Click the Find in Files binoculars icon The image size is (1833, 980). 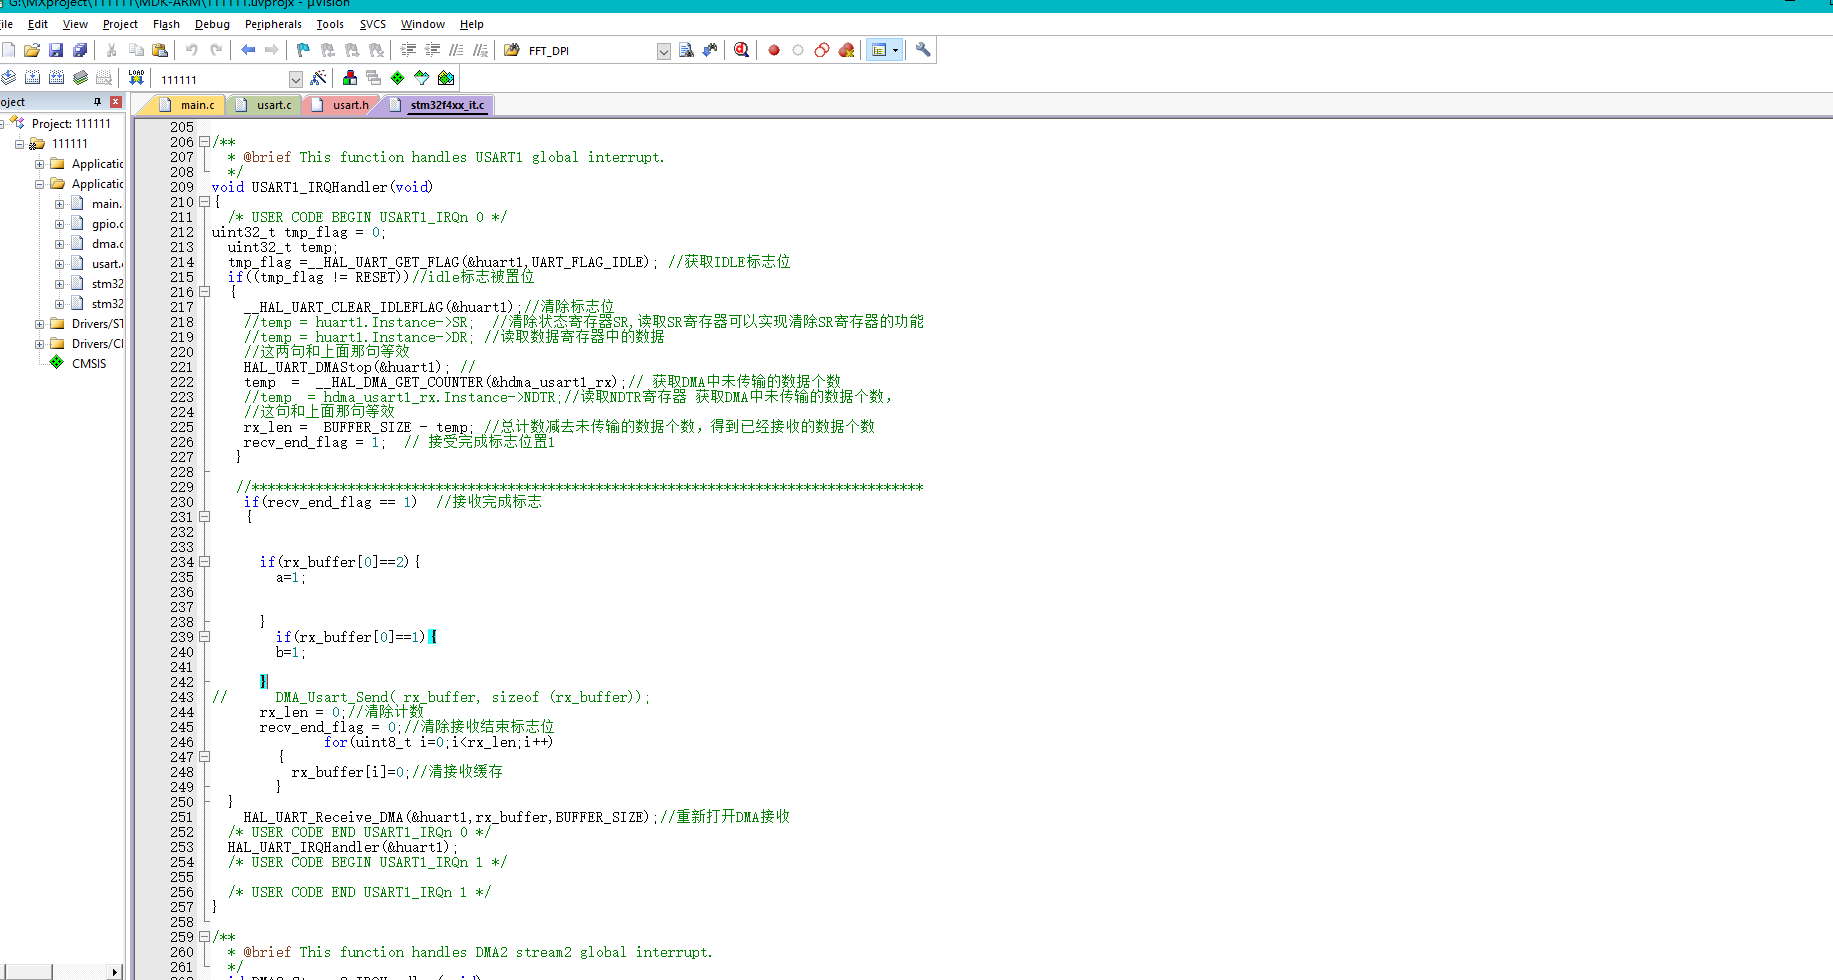click(x=687, y=50)
